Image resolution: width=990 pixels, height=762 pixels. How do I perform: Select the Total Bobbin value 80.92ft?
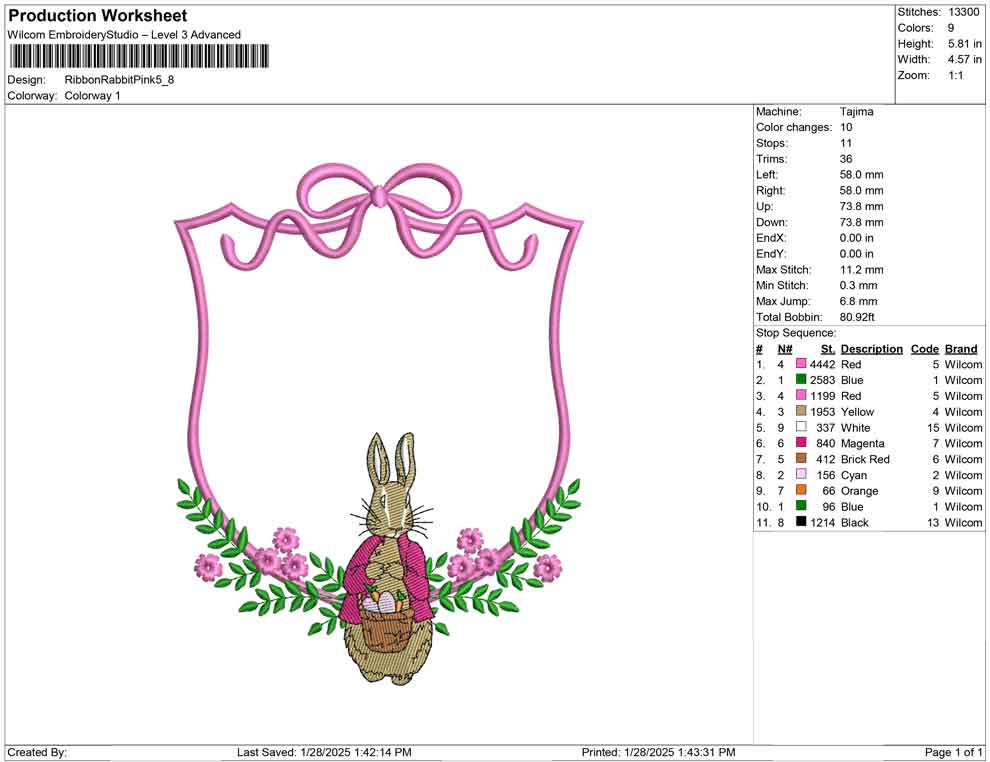click(857, 317)
